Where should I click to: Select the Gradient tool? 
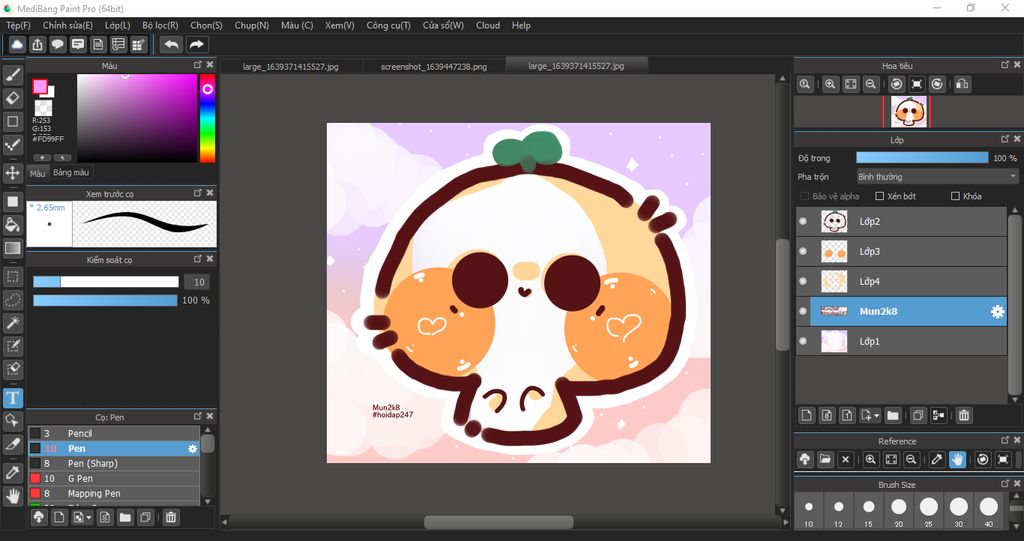[12, 248]
